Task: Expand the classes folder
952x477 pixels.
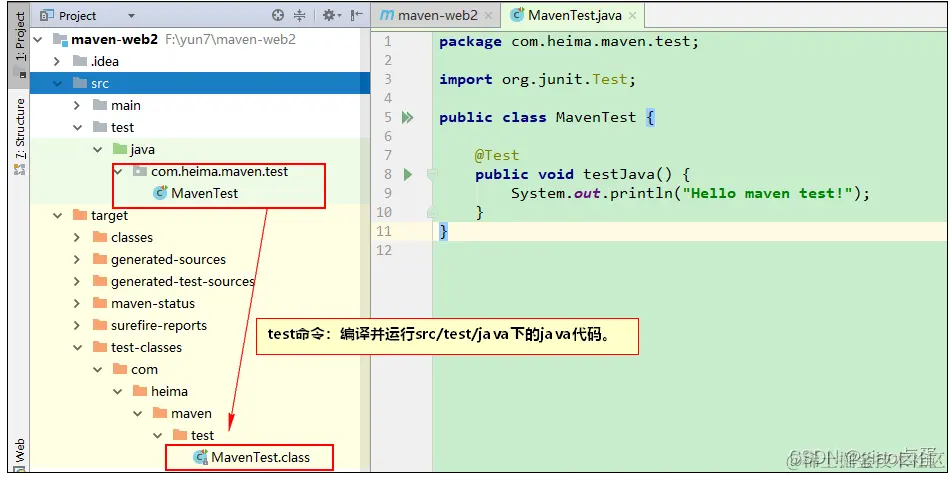Action: coord(77,237)
